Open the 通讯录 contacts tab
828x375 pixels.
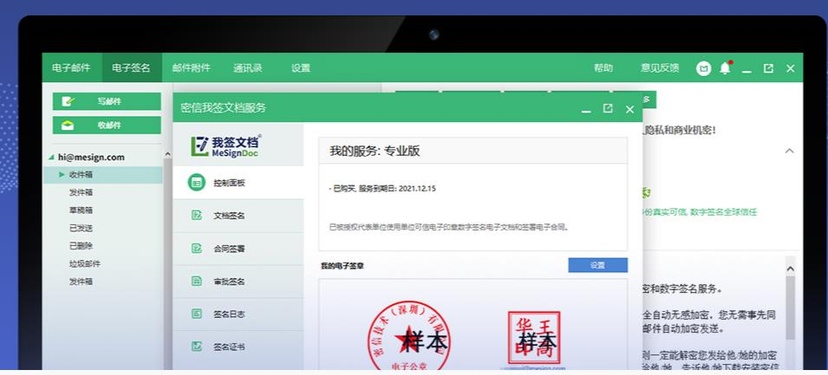(248, 68)
